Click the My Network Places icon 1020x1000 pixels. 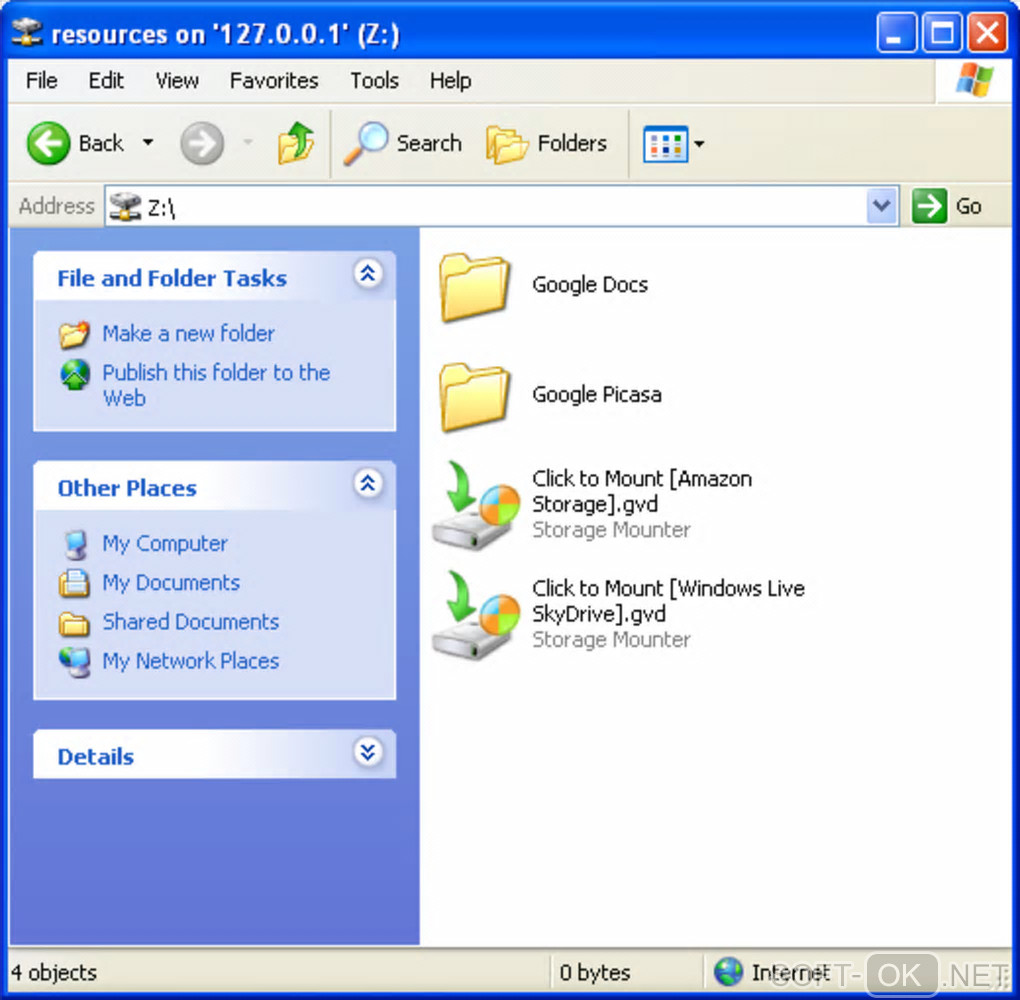75,662
